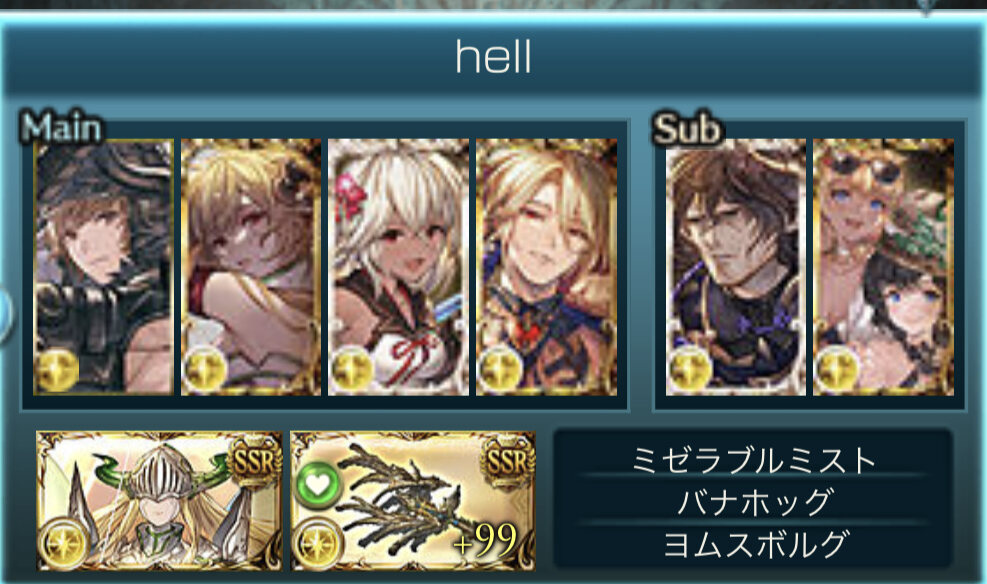Click element orb on dark-haired sub member
Viewport: 987px width, 584px height.
coord(689,371)
